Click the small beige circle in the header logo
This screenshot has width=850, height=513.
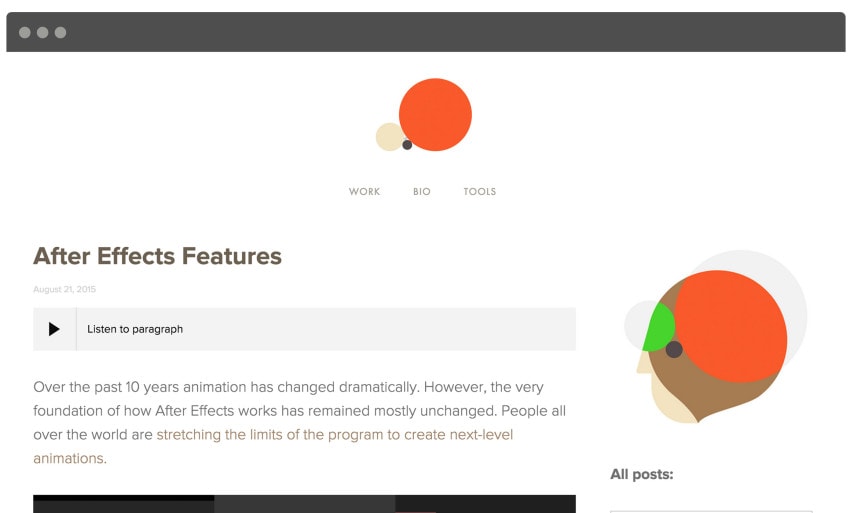coord(387,137)
